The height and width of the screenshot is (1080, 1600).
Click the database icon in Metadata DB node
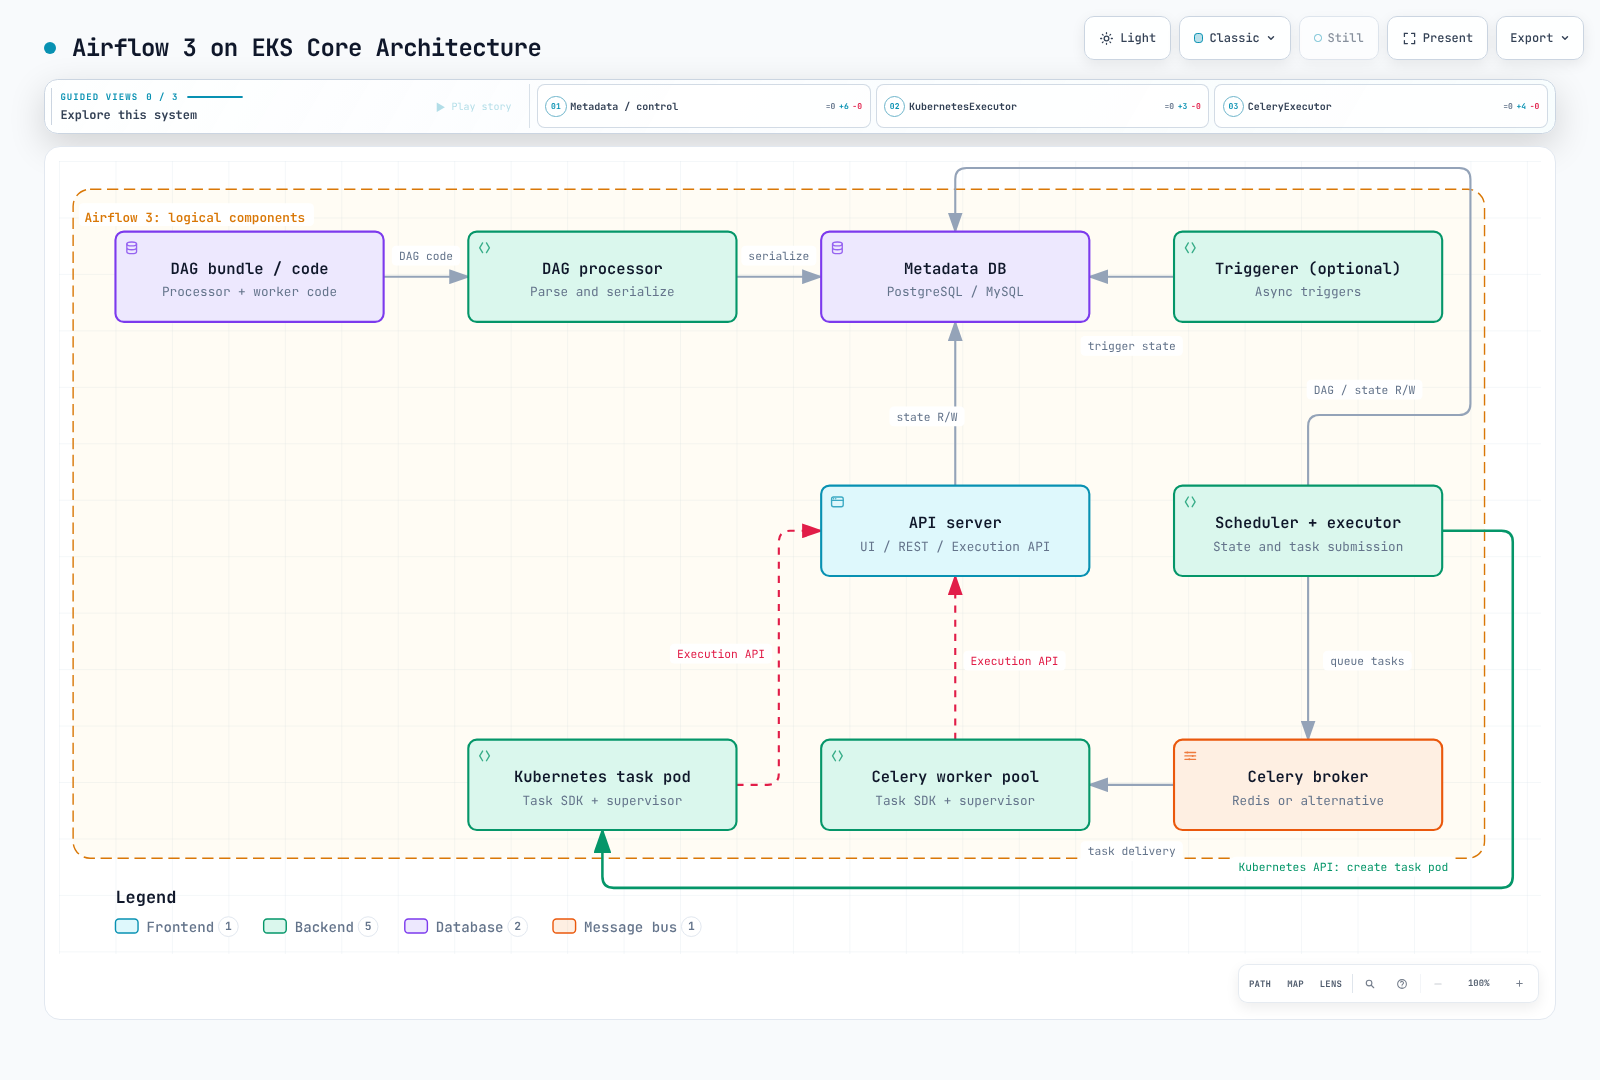coord(838,248)
